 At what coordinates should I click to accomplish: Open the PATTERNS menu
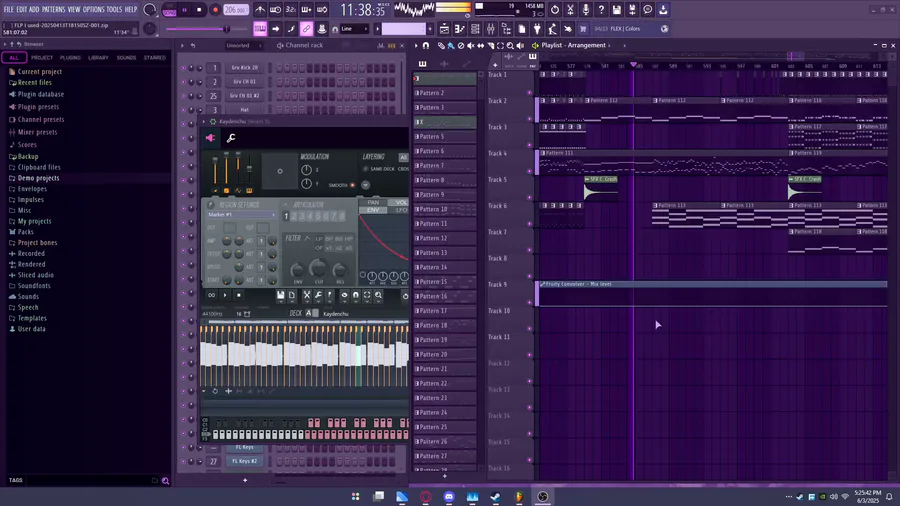pyautogui.click(x=53, y=10)
